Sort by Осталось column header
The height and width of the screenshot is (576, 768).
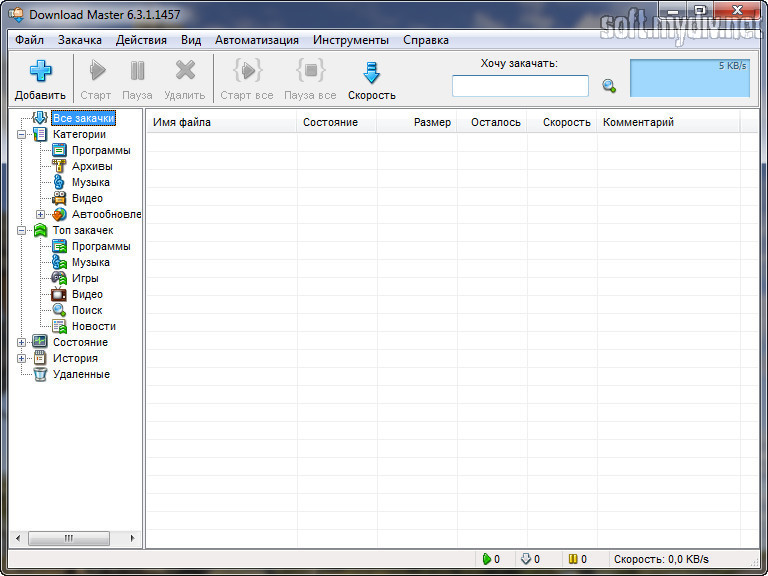[x=492, y=122]
